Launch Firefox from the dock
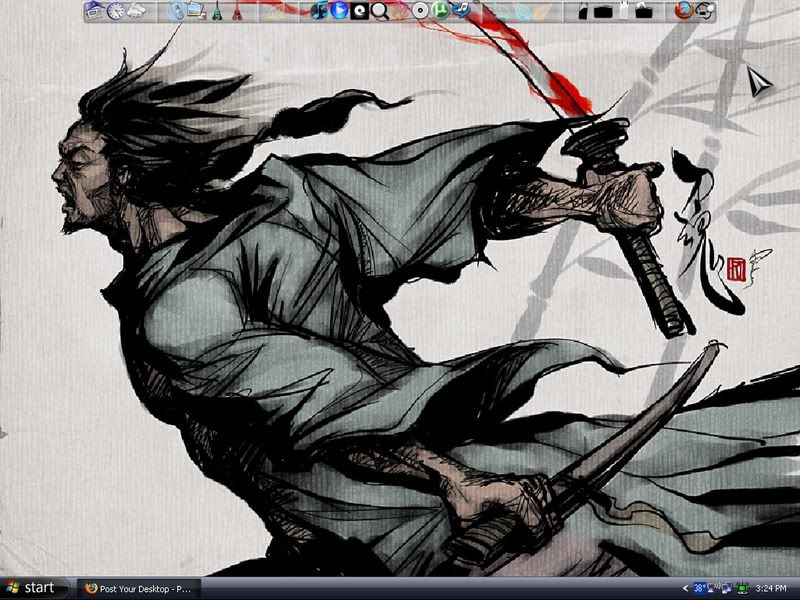This screenshot has height=600, width=800. tap(684, 11)
